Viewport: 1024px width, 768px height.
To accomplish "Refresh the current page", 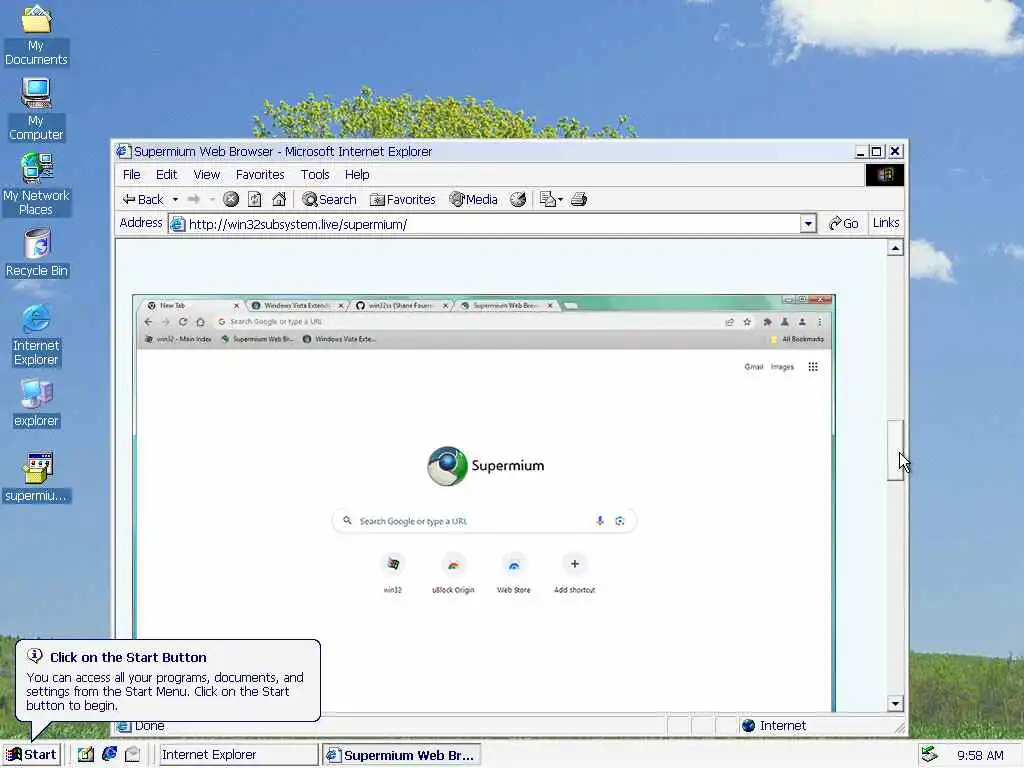I will (x=255, y=199).
